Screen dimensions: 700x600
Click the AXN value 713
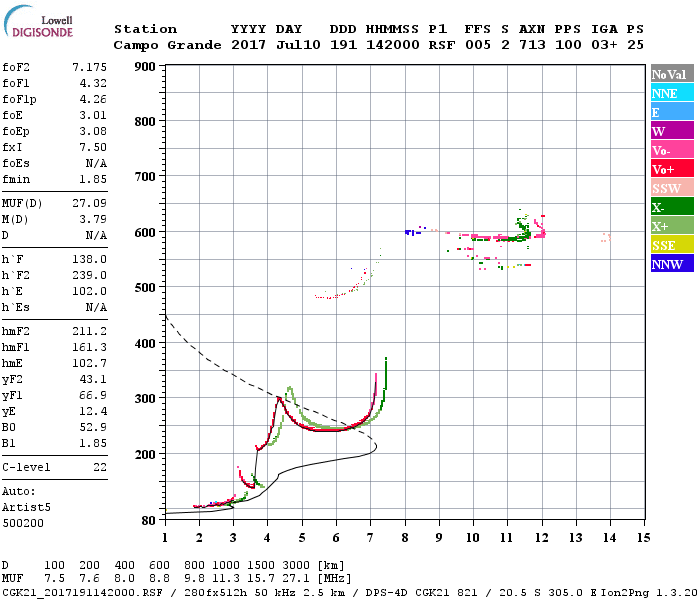click(x=532, y=45)
